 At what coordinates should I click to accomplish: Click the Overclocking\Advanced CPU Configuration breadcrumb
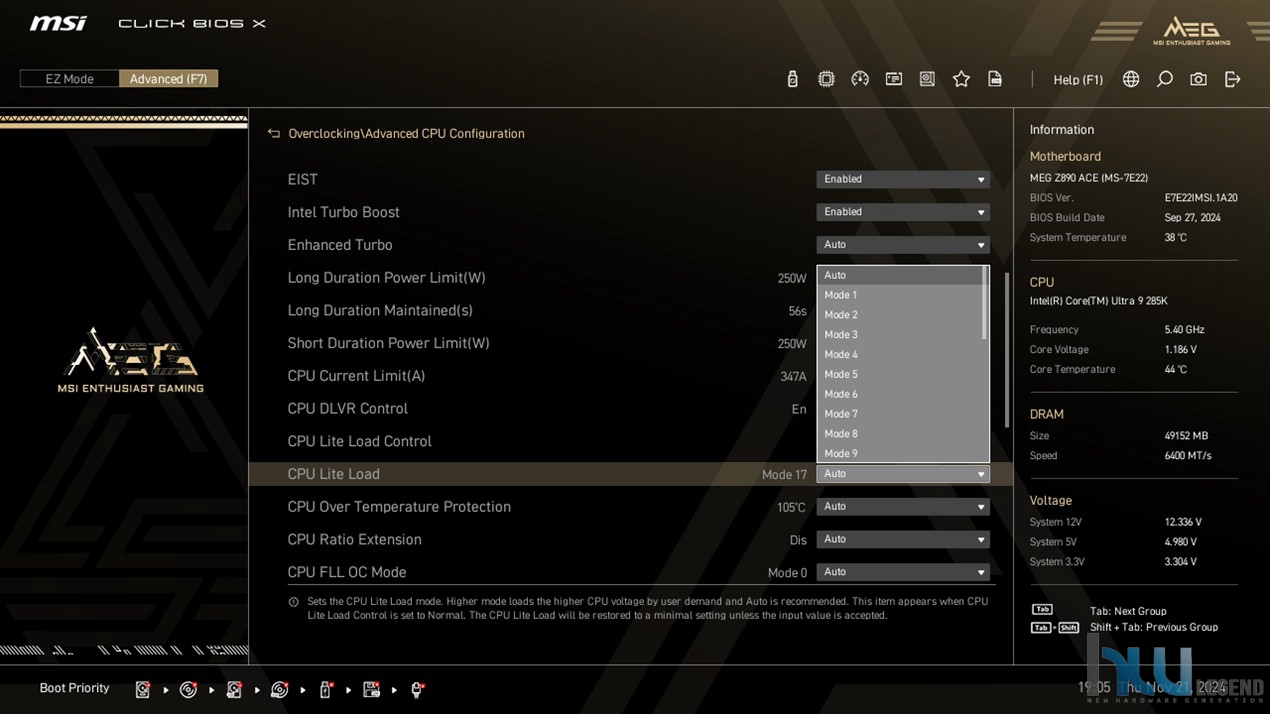point(406,133)
